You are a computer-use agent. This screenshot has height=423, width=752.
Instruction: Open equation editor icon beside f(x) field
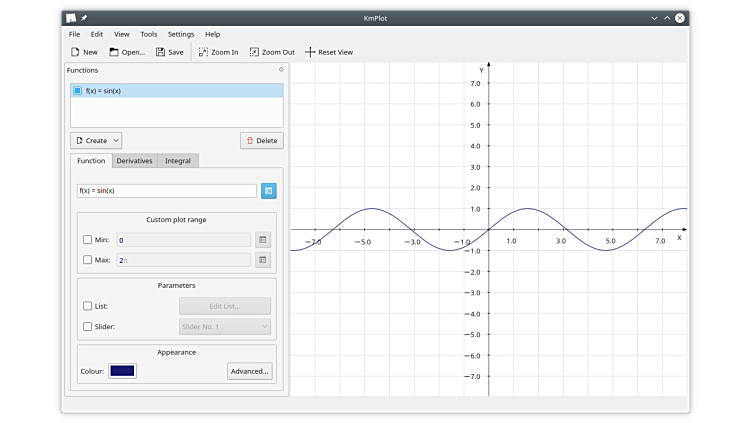269,191
